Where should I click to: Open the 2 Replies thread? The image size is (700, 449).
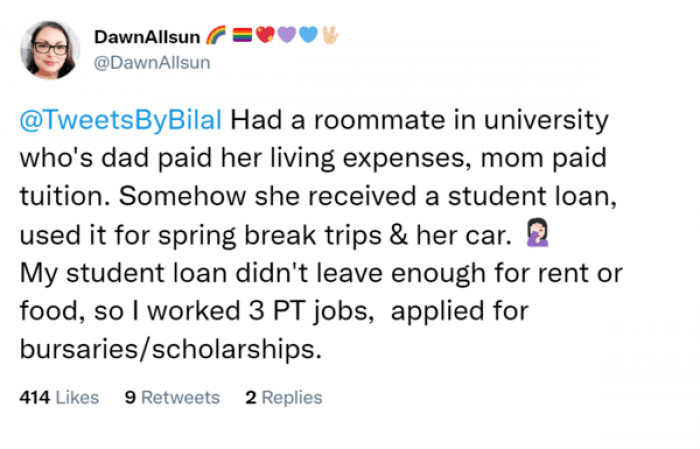283,397
